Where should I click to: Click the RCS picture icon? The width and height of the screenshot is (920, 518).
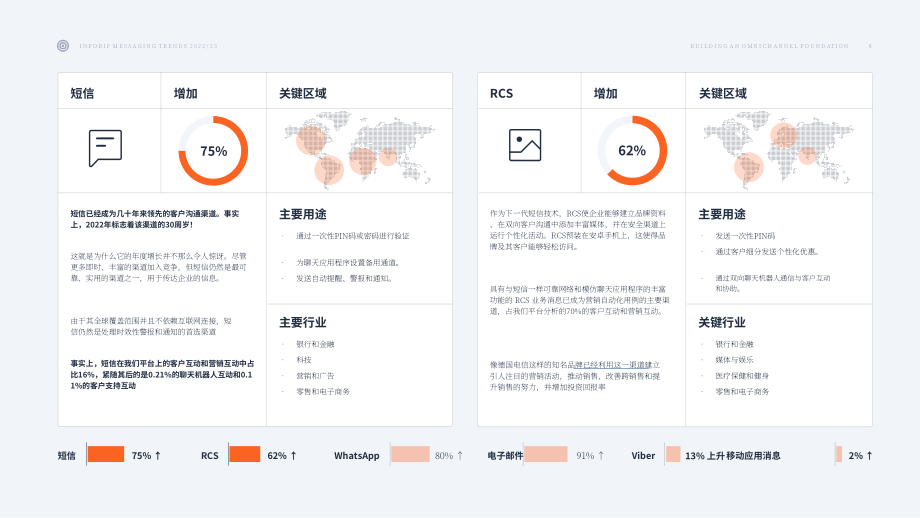coord(525,145)
